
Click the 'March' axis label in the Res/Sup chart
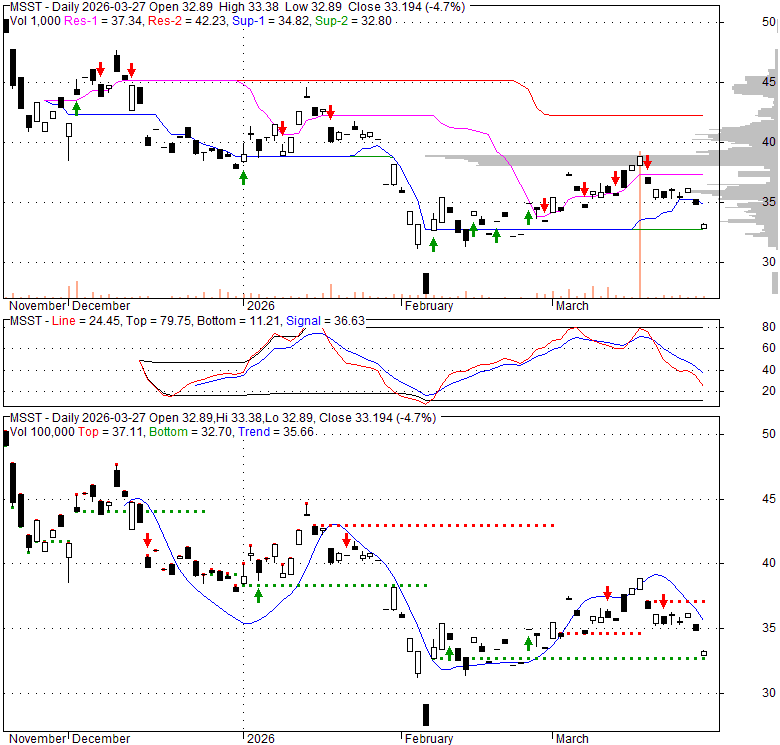pos(572,305)
